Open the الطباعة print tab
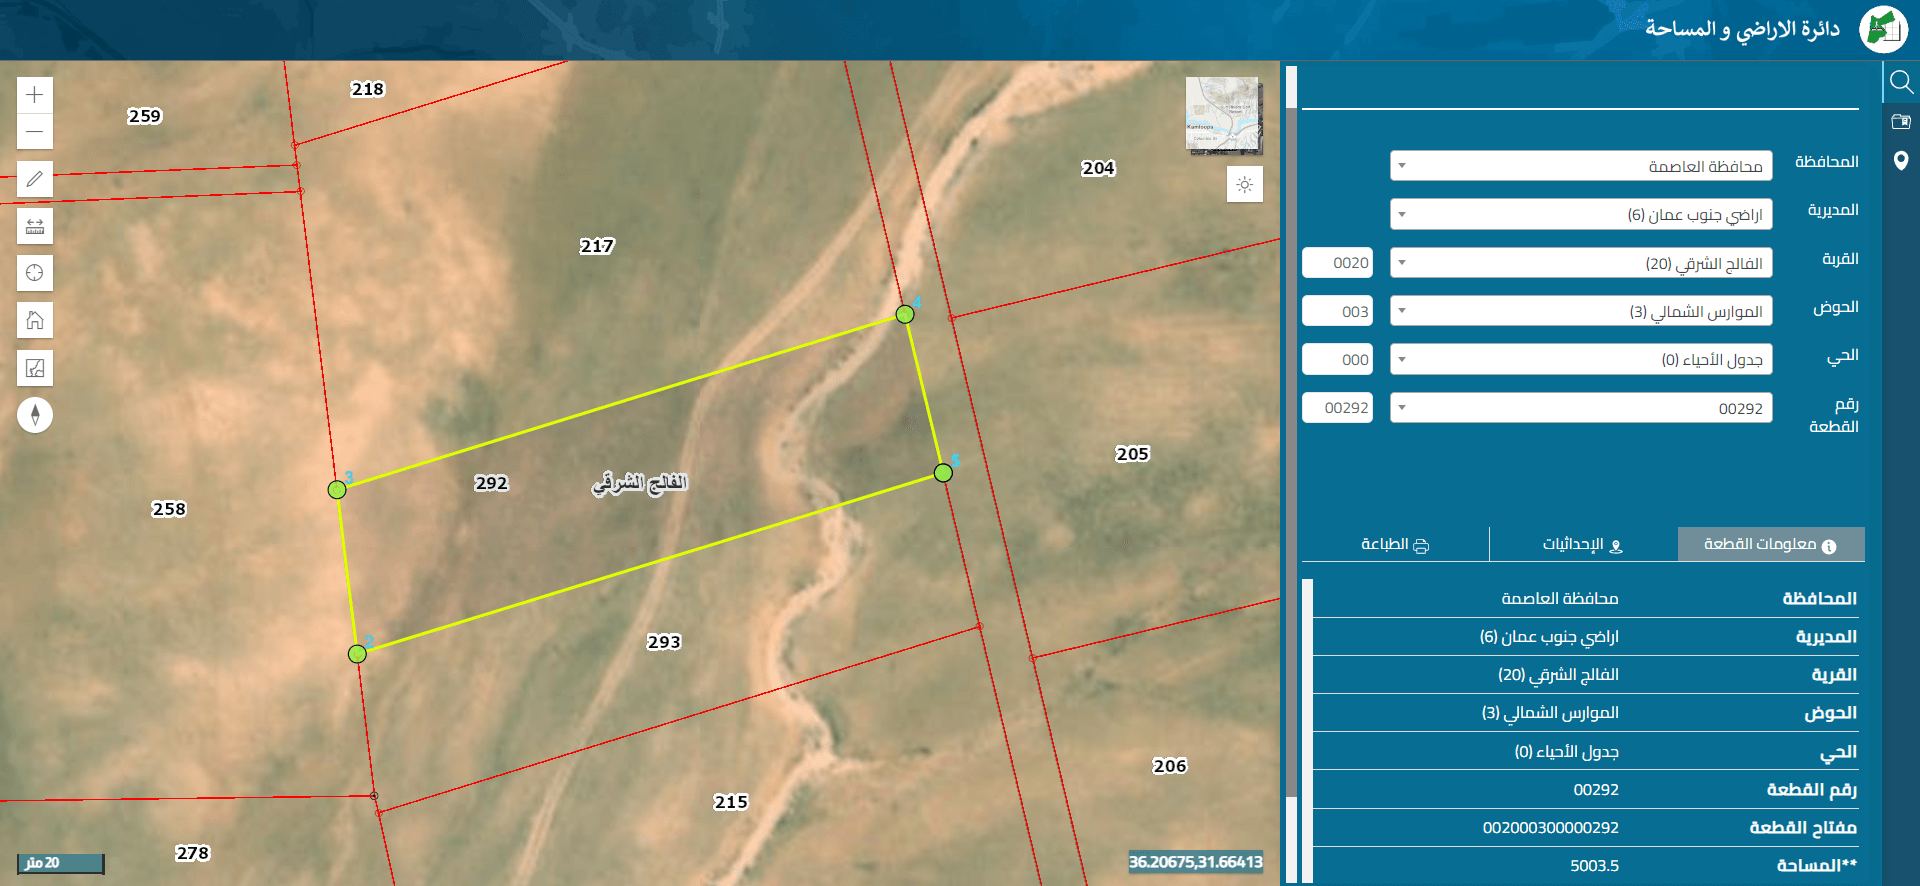The height and width of the screenshot is (886, 1920). (1395, 544)
